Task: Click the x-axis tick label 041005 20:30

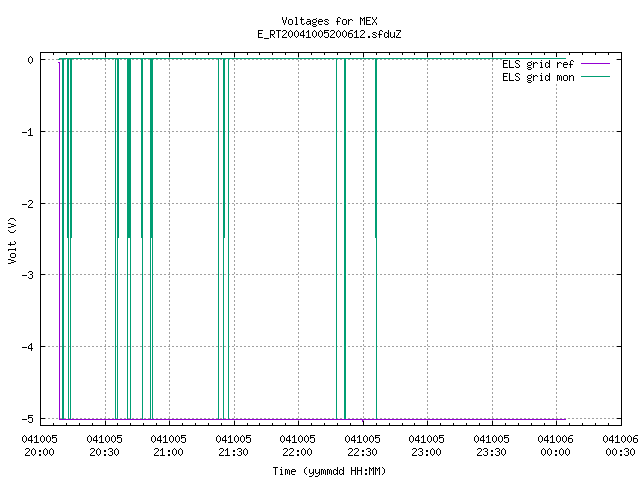Action: click(x=104, y=446)
